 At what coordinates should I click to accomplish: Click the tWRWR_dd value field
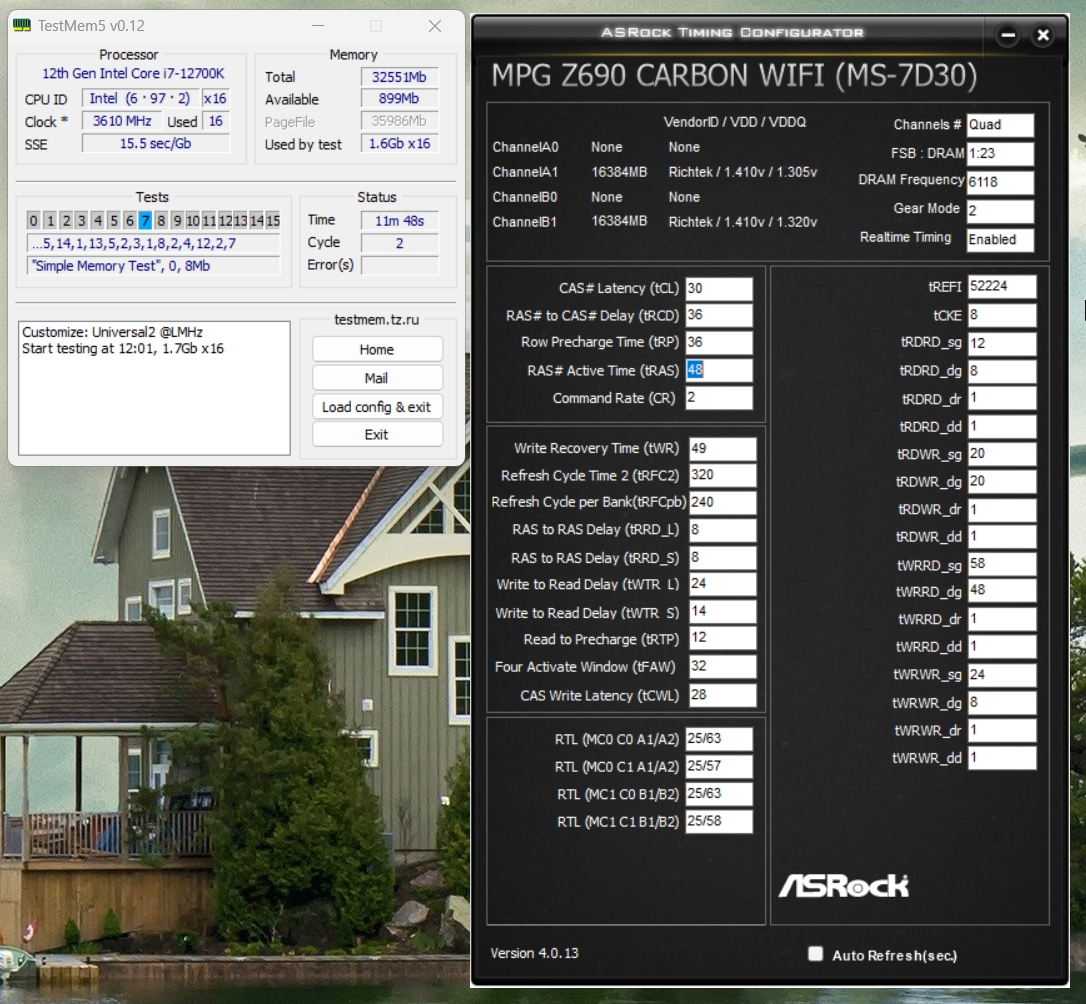(1002, 758)
